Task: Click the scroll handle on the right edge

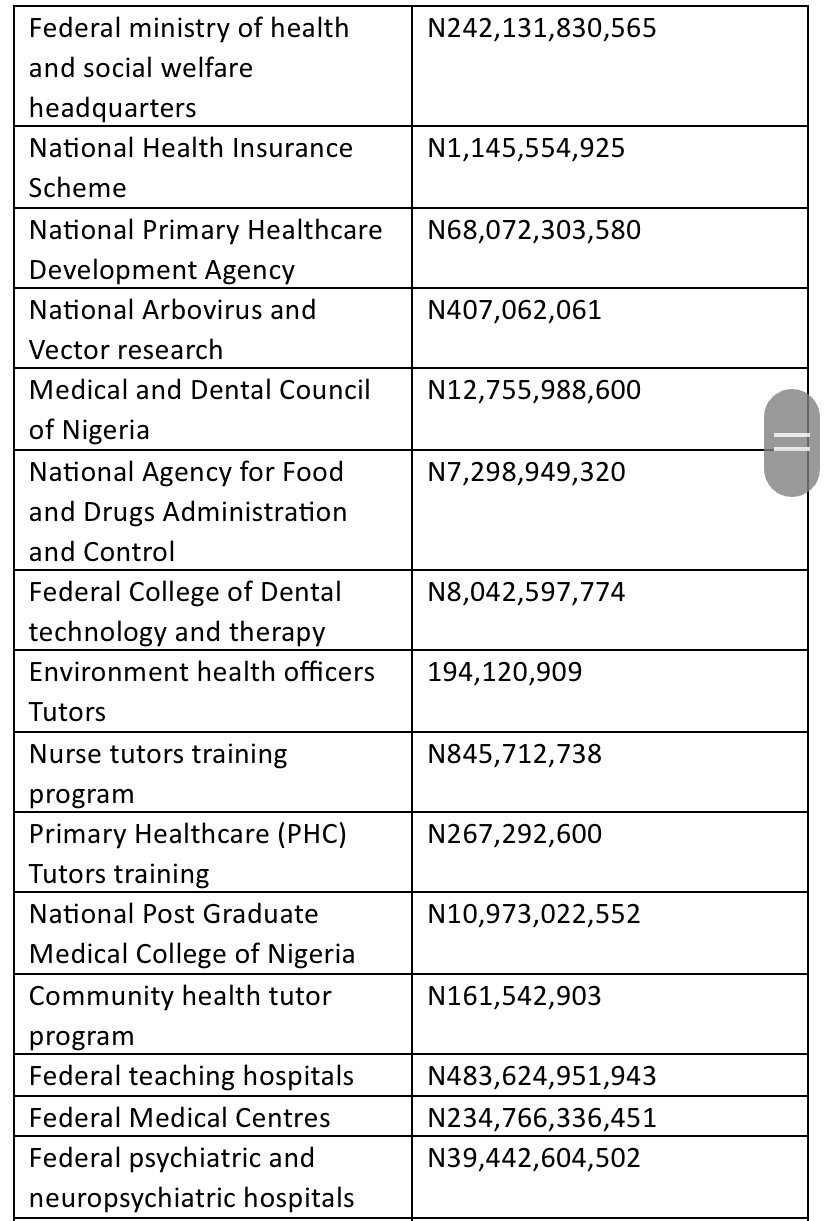Action: [792, 442]
